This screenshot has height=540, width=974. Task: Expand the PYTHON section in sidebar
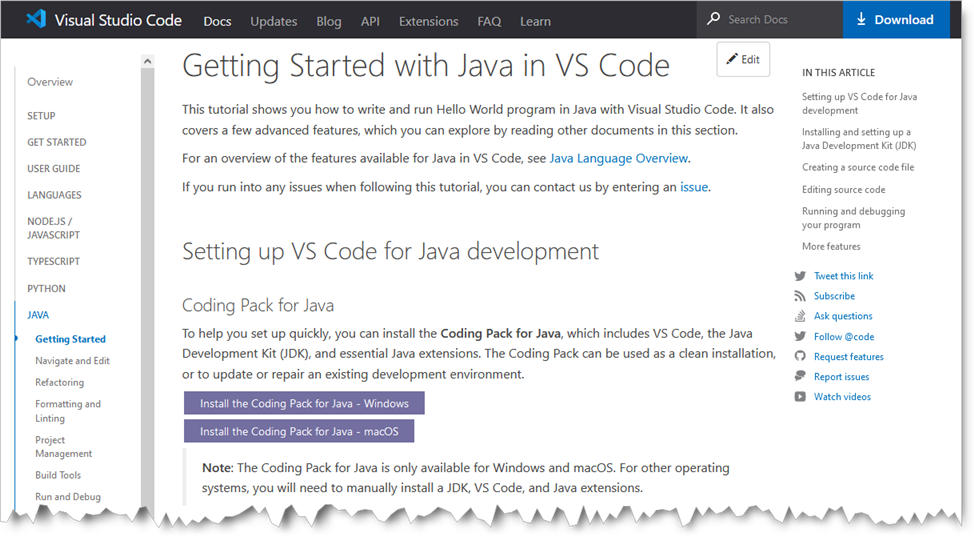click(x=46, y=289)
